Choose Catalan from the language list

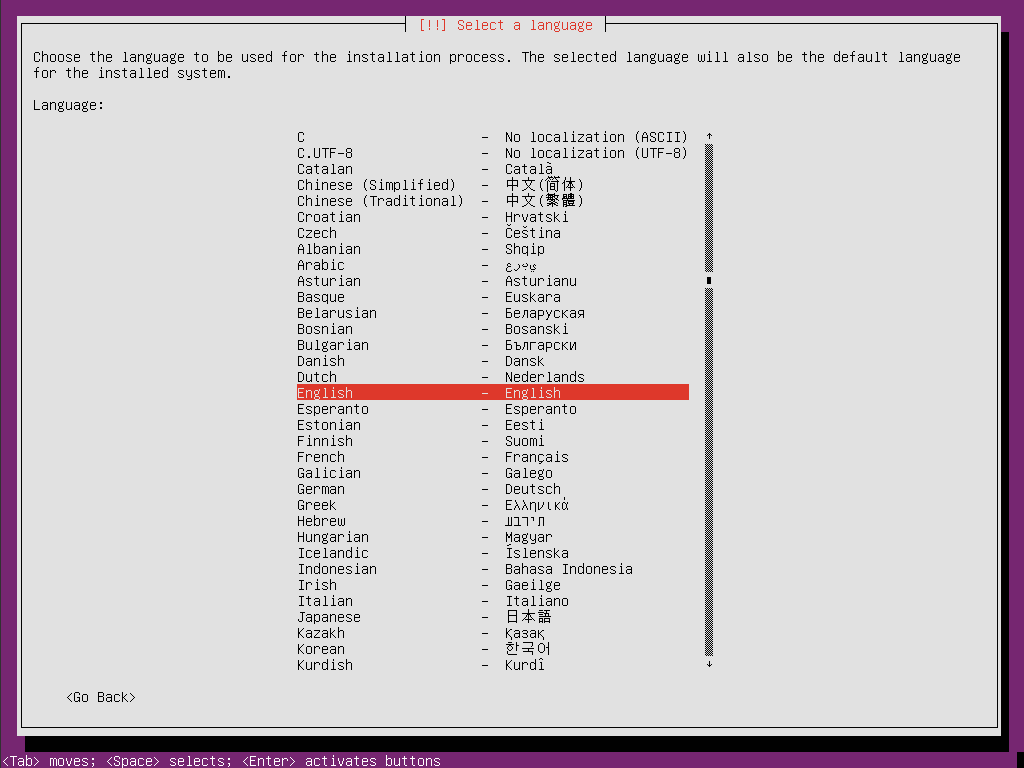[x=492, y=169]
